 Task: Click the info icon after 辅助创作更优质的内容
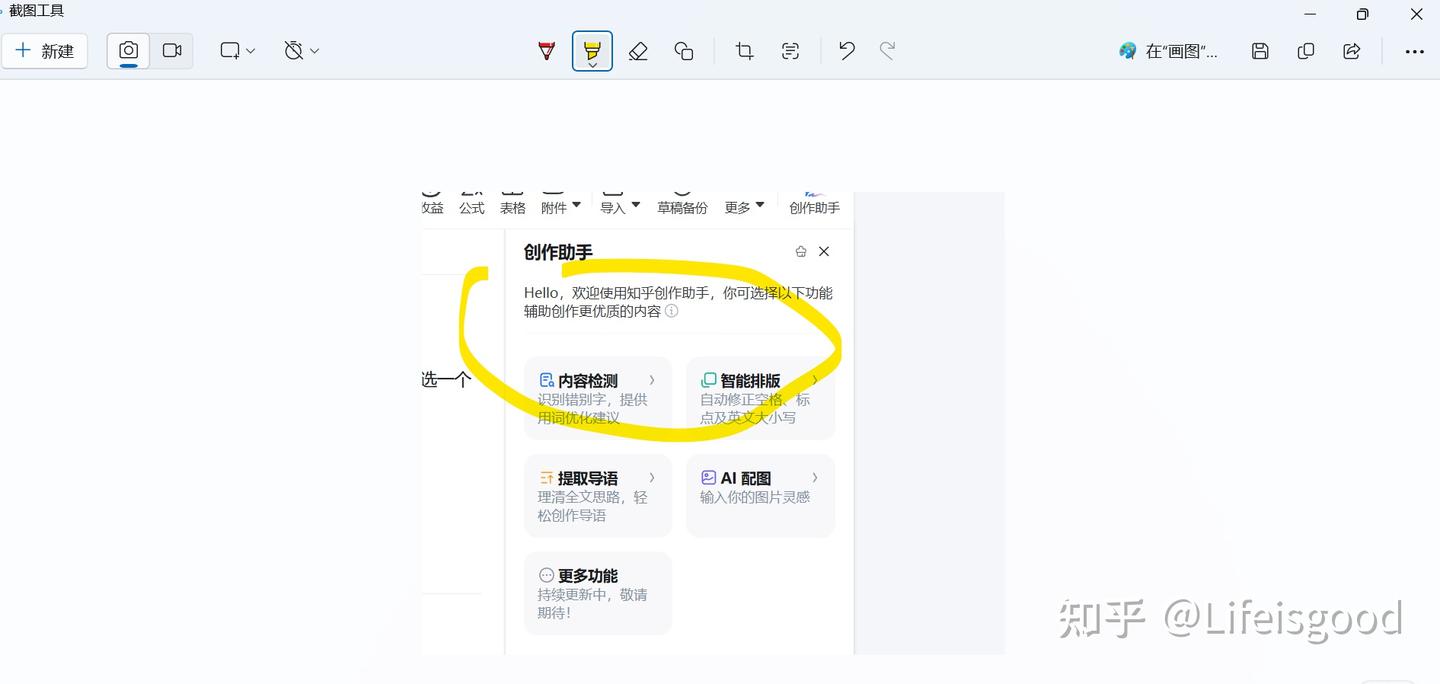pos(672,311)
